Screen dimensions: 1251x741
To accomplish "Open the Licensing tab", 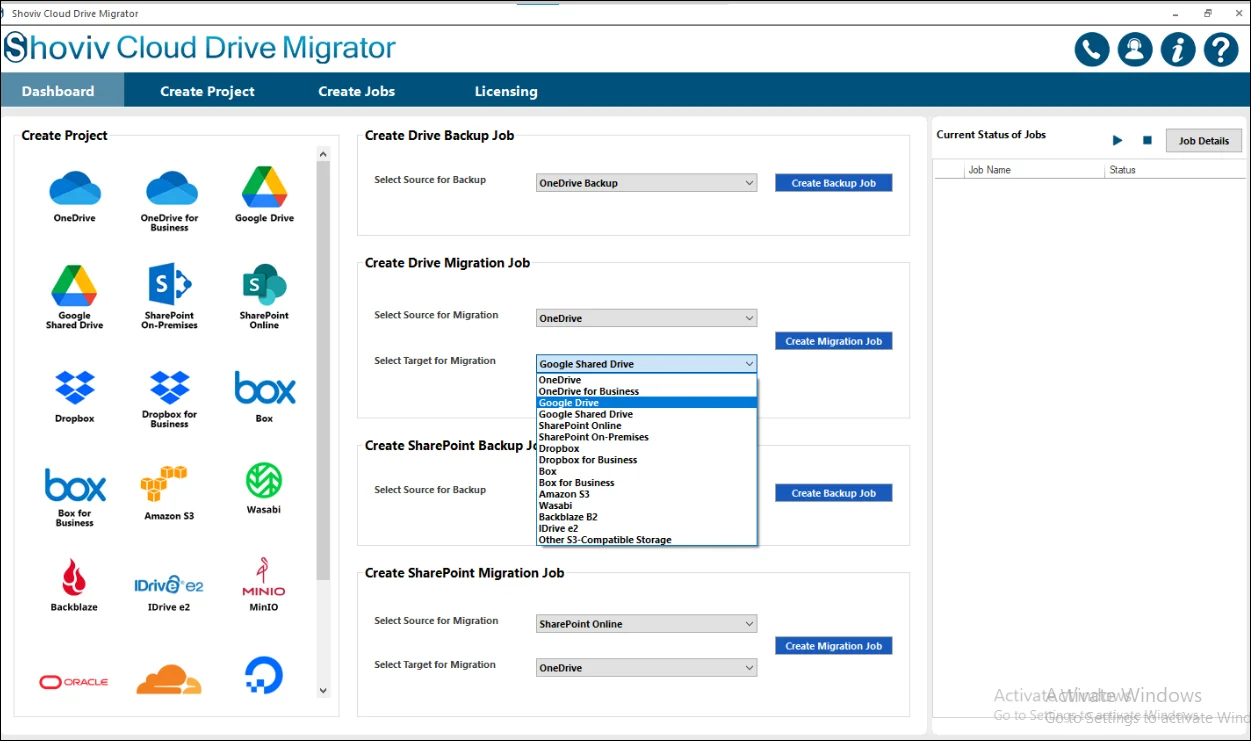I will (x=506, y=91).
